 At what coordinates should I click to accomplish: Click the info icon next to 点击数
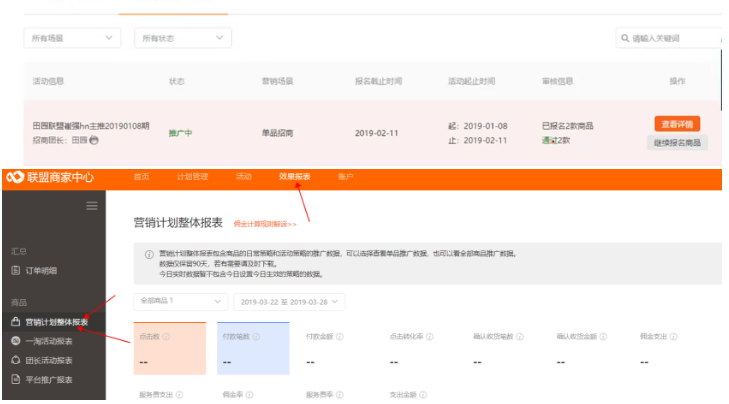click(166, 337)
